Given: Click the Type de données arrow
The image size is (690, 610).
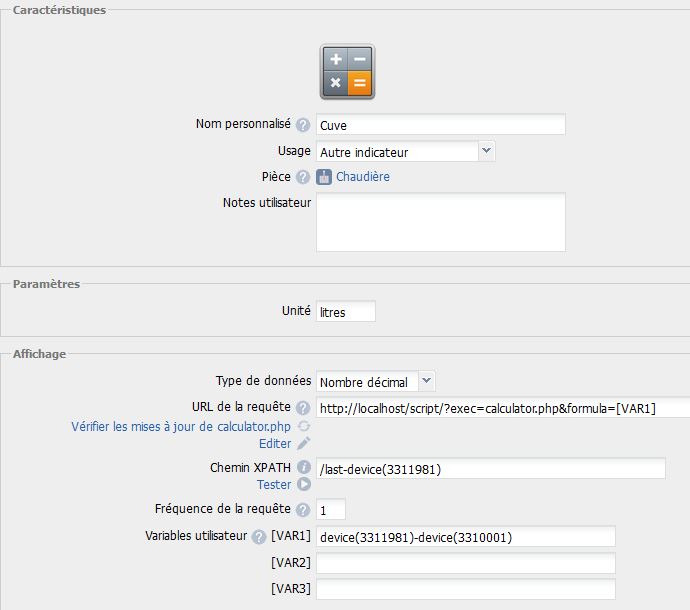Looking at the screenshot, I should click(426, 381).
